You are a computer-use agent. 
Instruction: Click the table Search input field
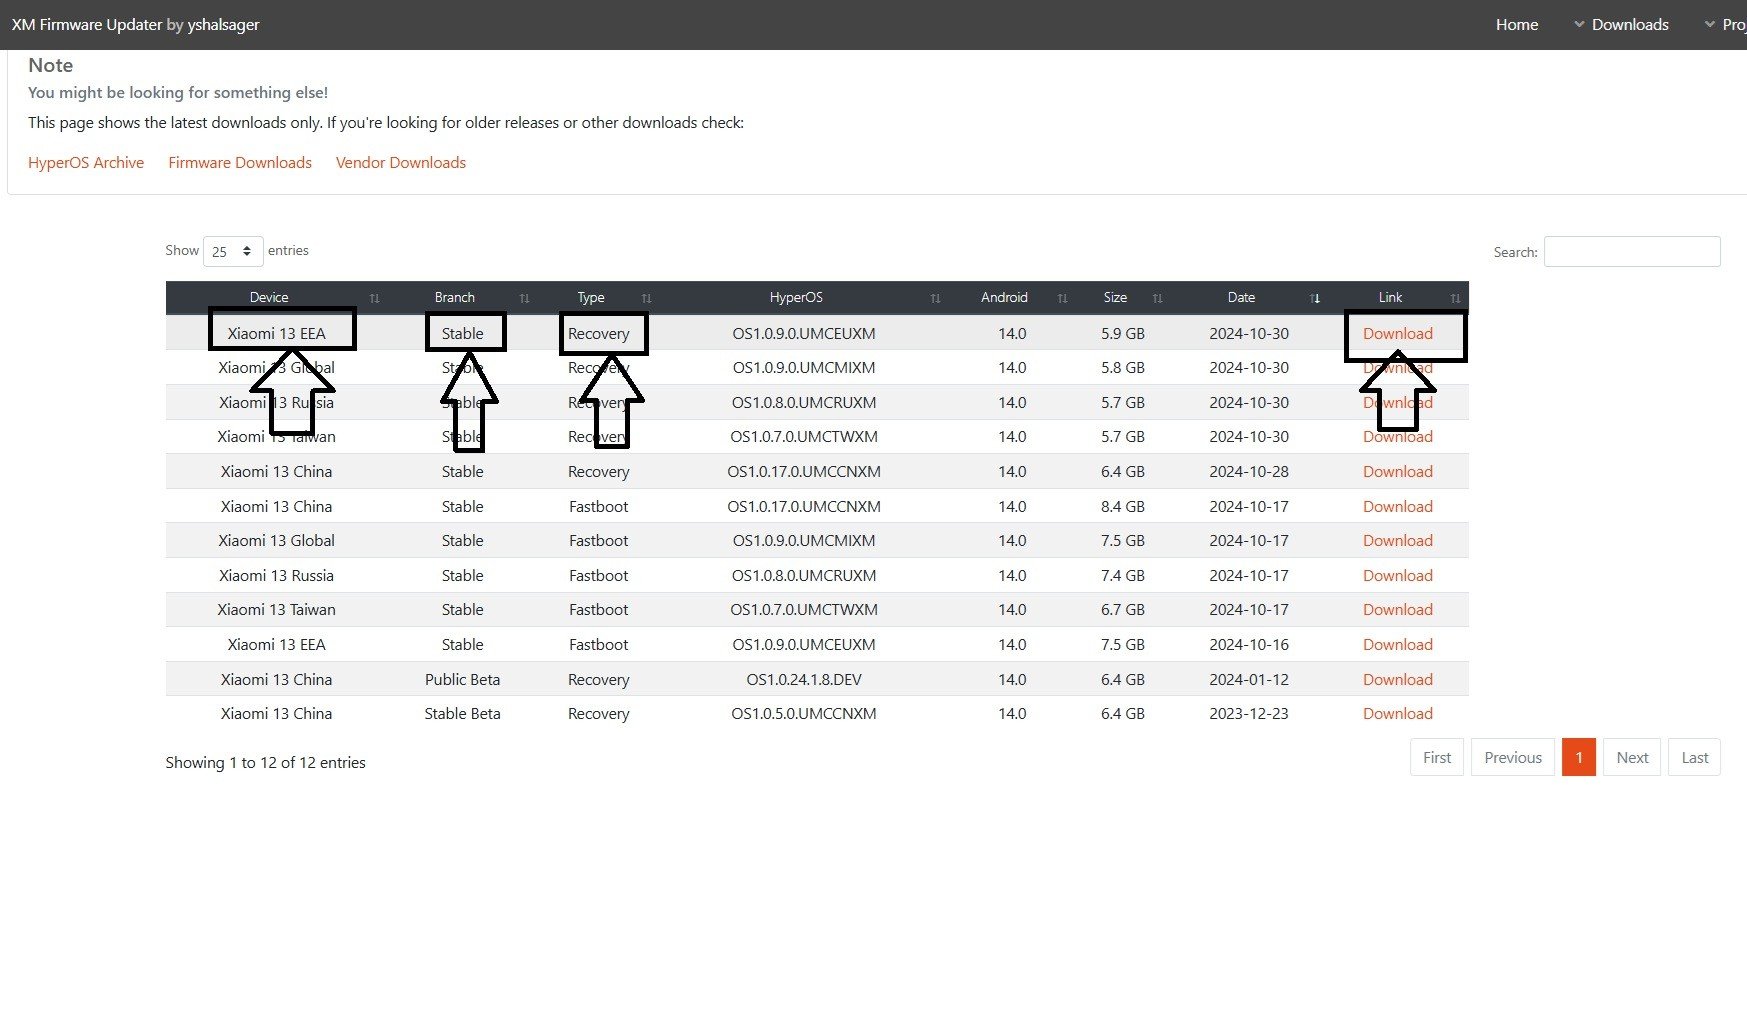pos(1631,252)
